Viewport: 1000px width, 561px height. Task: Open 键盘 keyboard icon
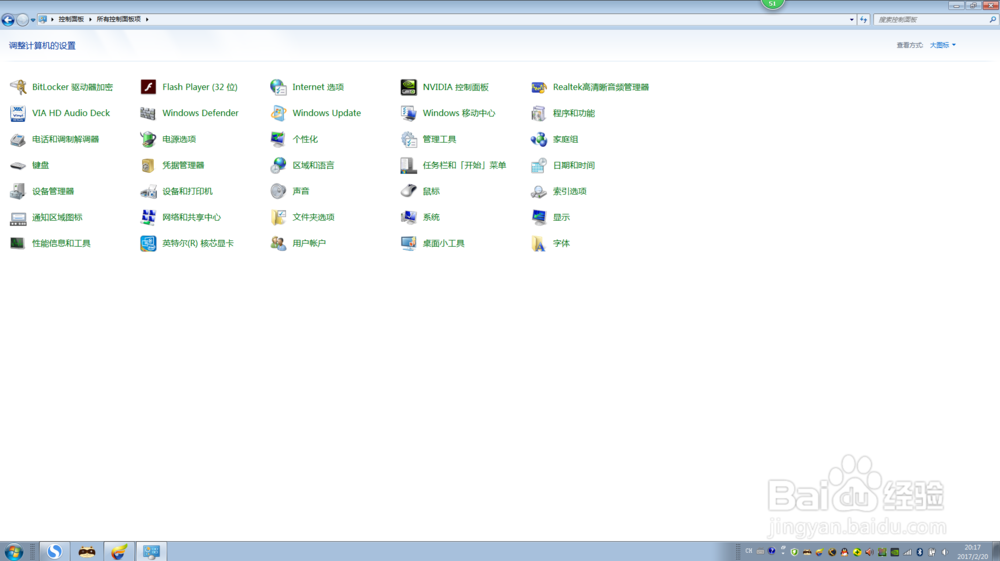18,165
